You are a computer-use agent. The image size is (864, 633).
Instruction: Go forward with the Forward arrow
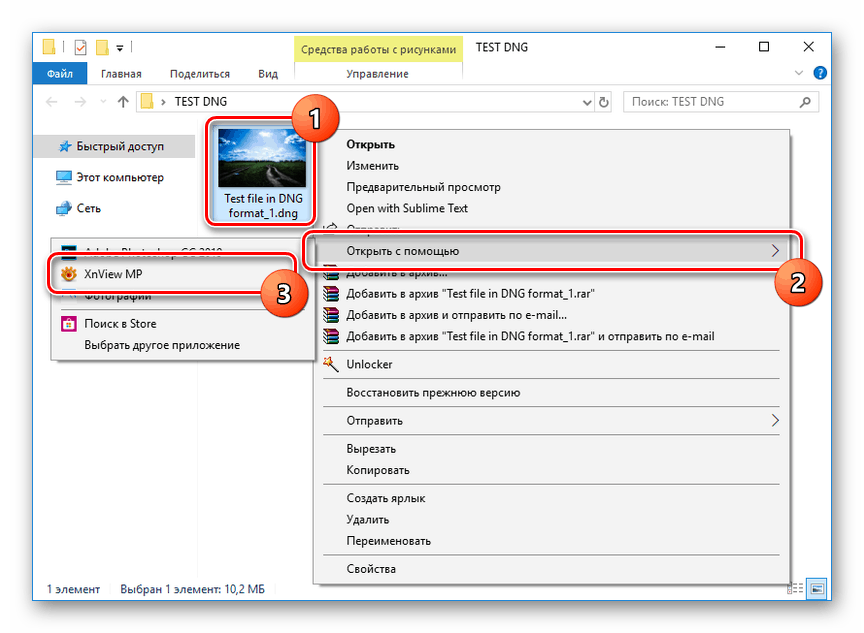click(80, 102)
